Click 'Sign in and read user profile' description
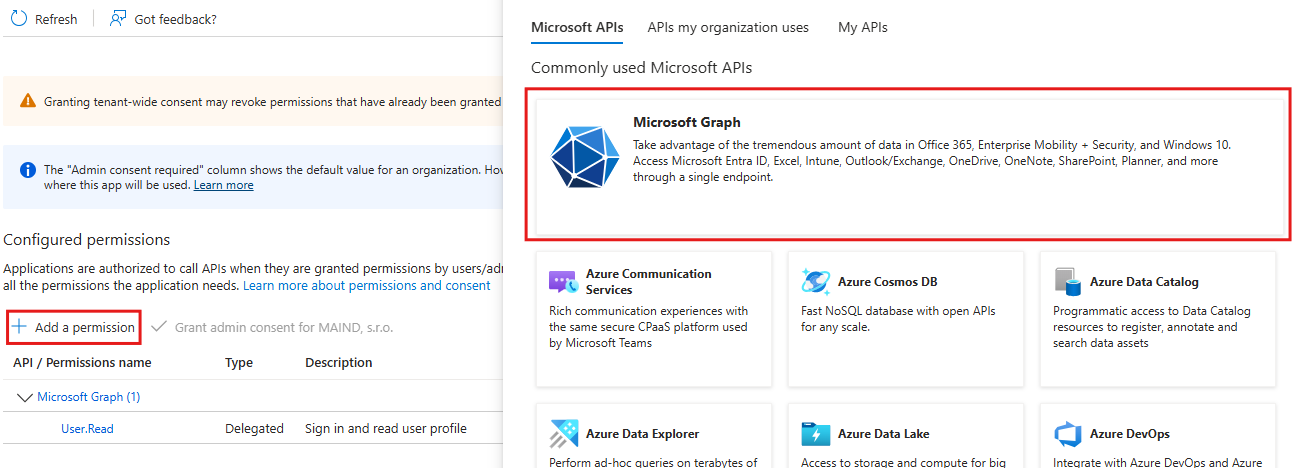The height and width of the screenshot is (468, 1309). click(x=386, y=428)
